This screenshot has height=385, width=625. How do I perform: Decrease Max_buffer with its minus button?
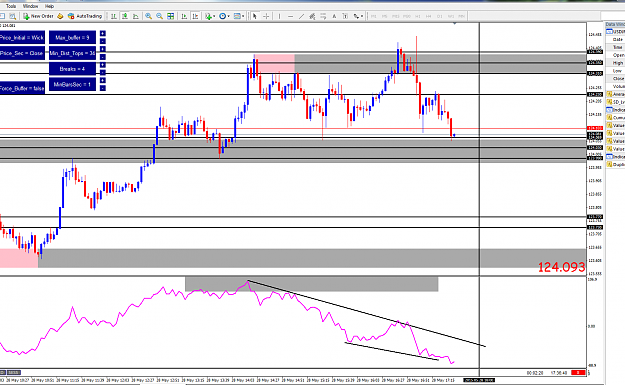click(x=102, y=41)
